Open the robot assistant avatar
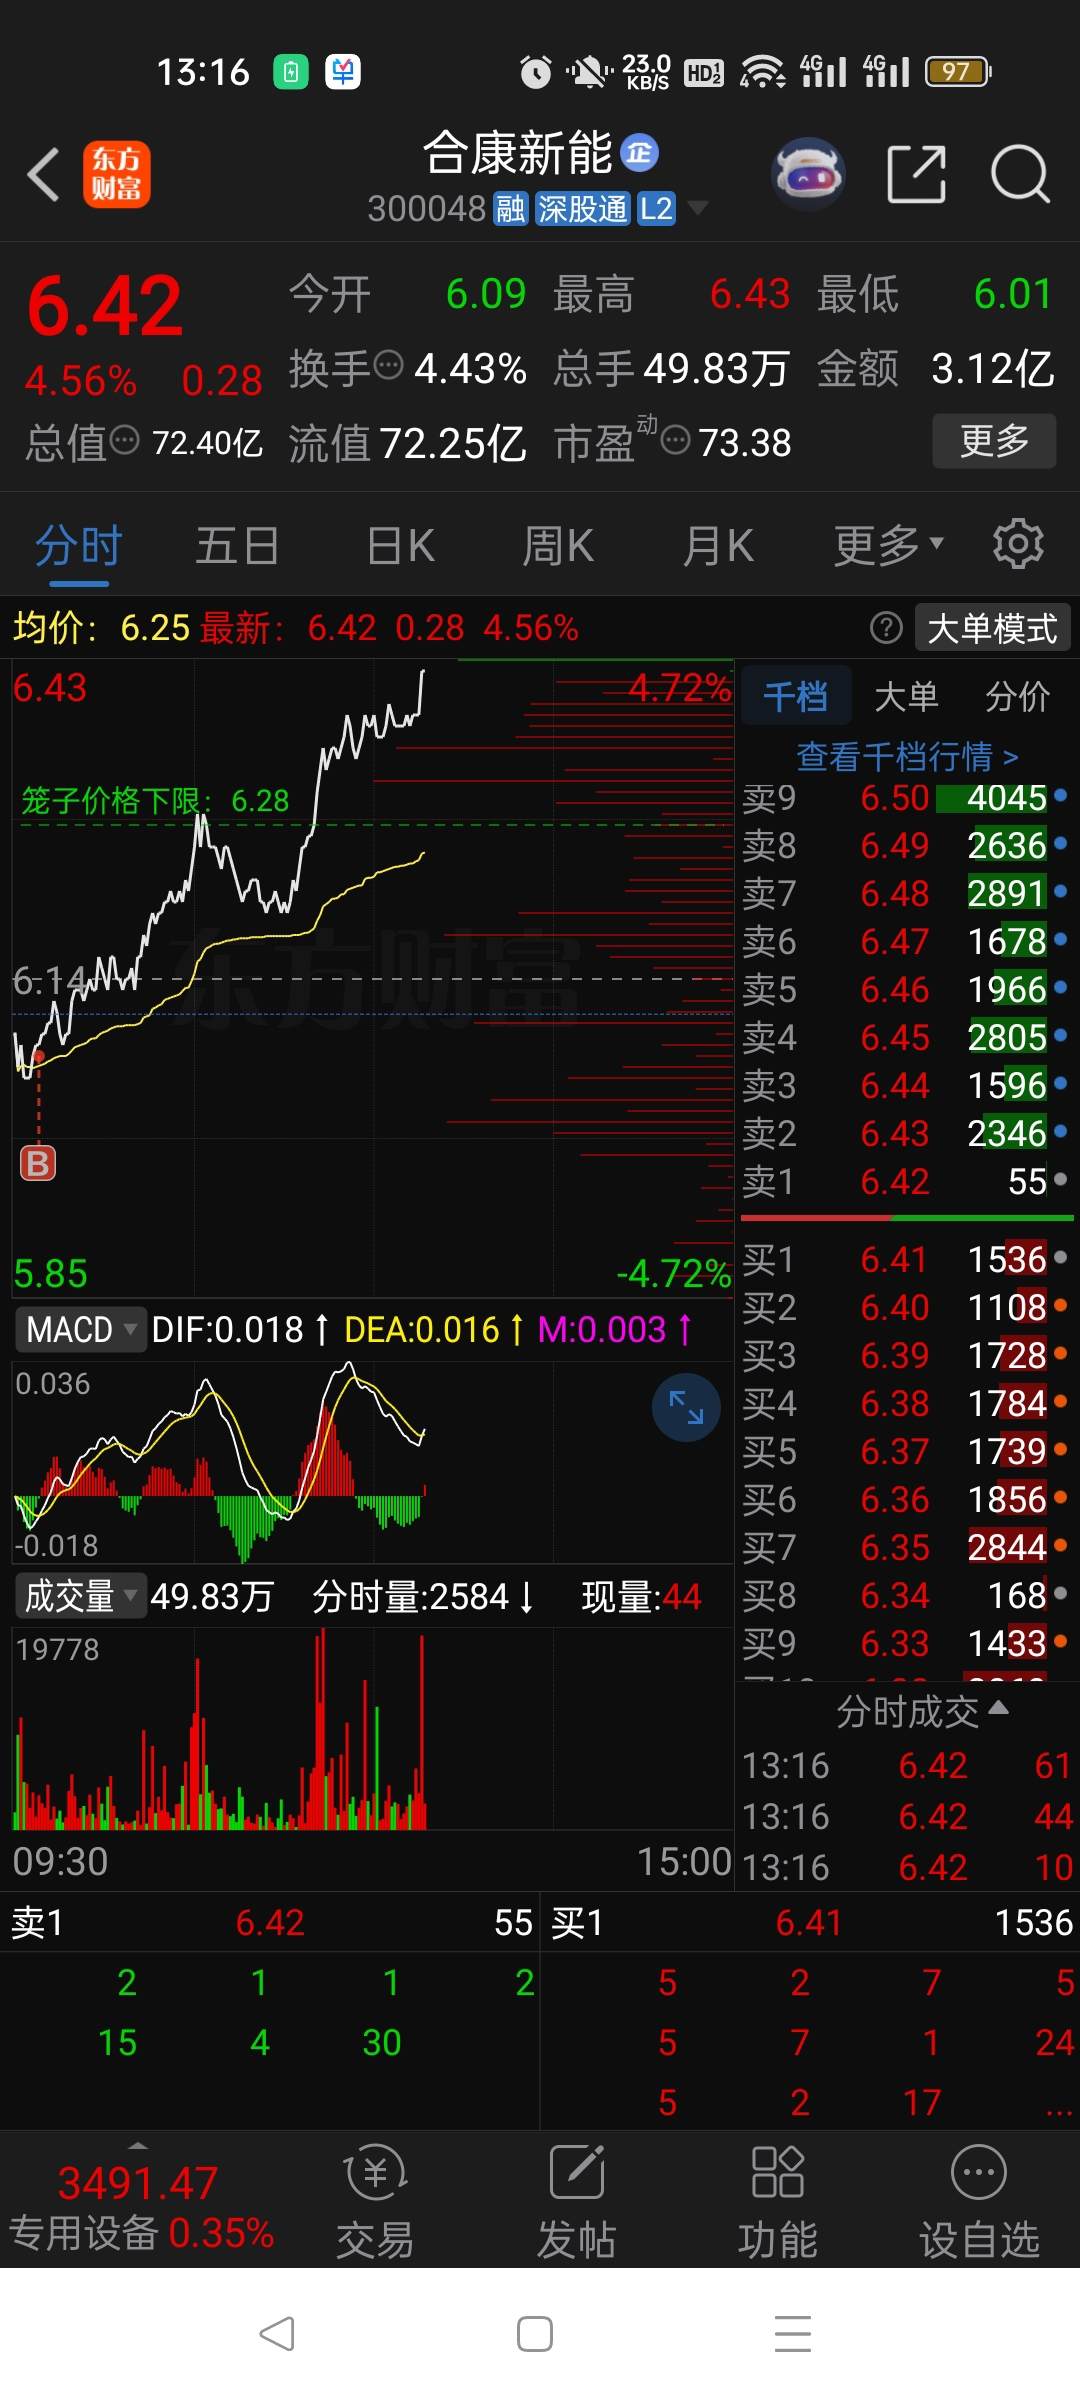 [809, 174]
